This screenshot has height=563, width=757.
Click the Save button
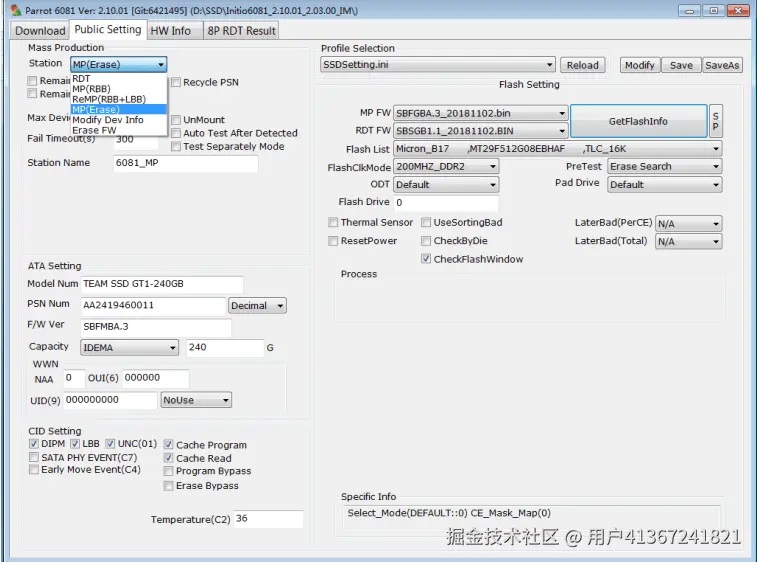pos(681,65)
